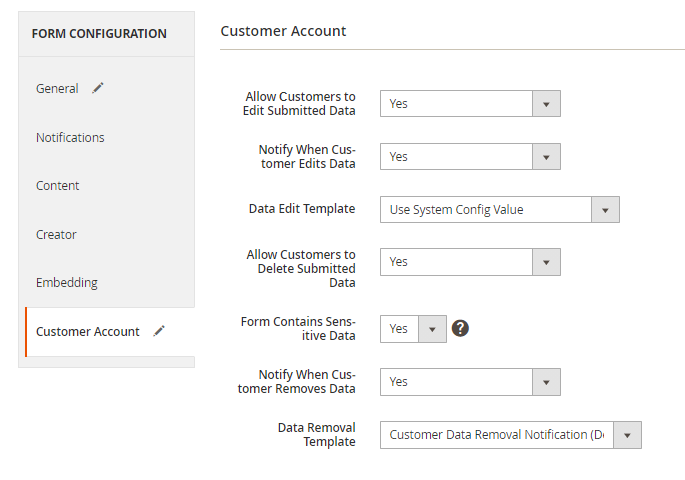Open the Embedding tab

point(66,282)
